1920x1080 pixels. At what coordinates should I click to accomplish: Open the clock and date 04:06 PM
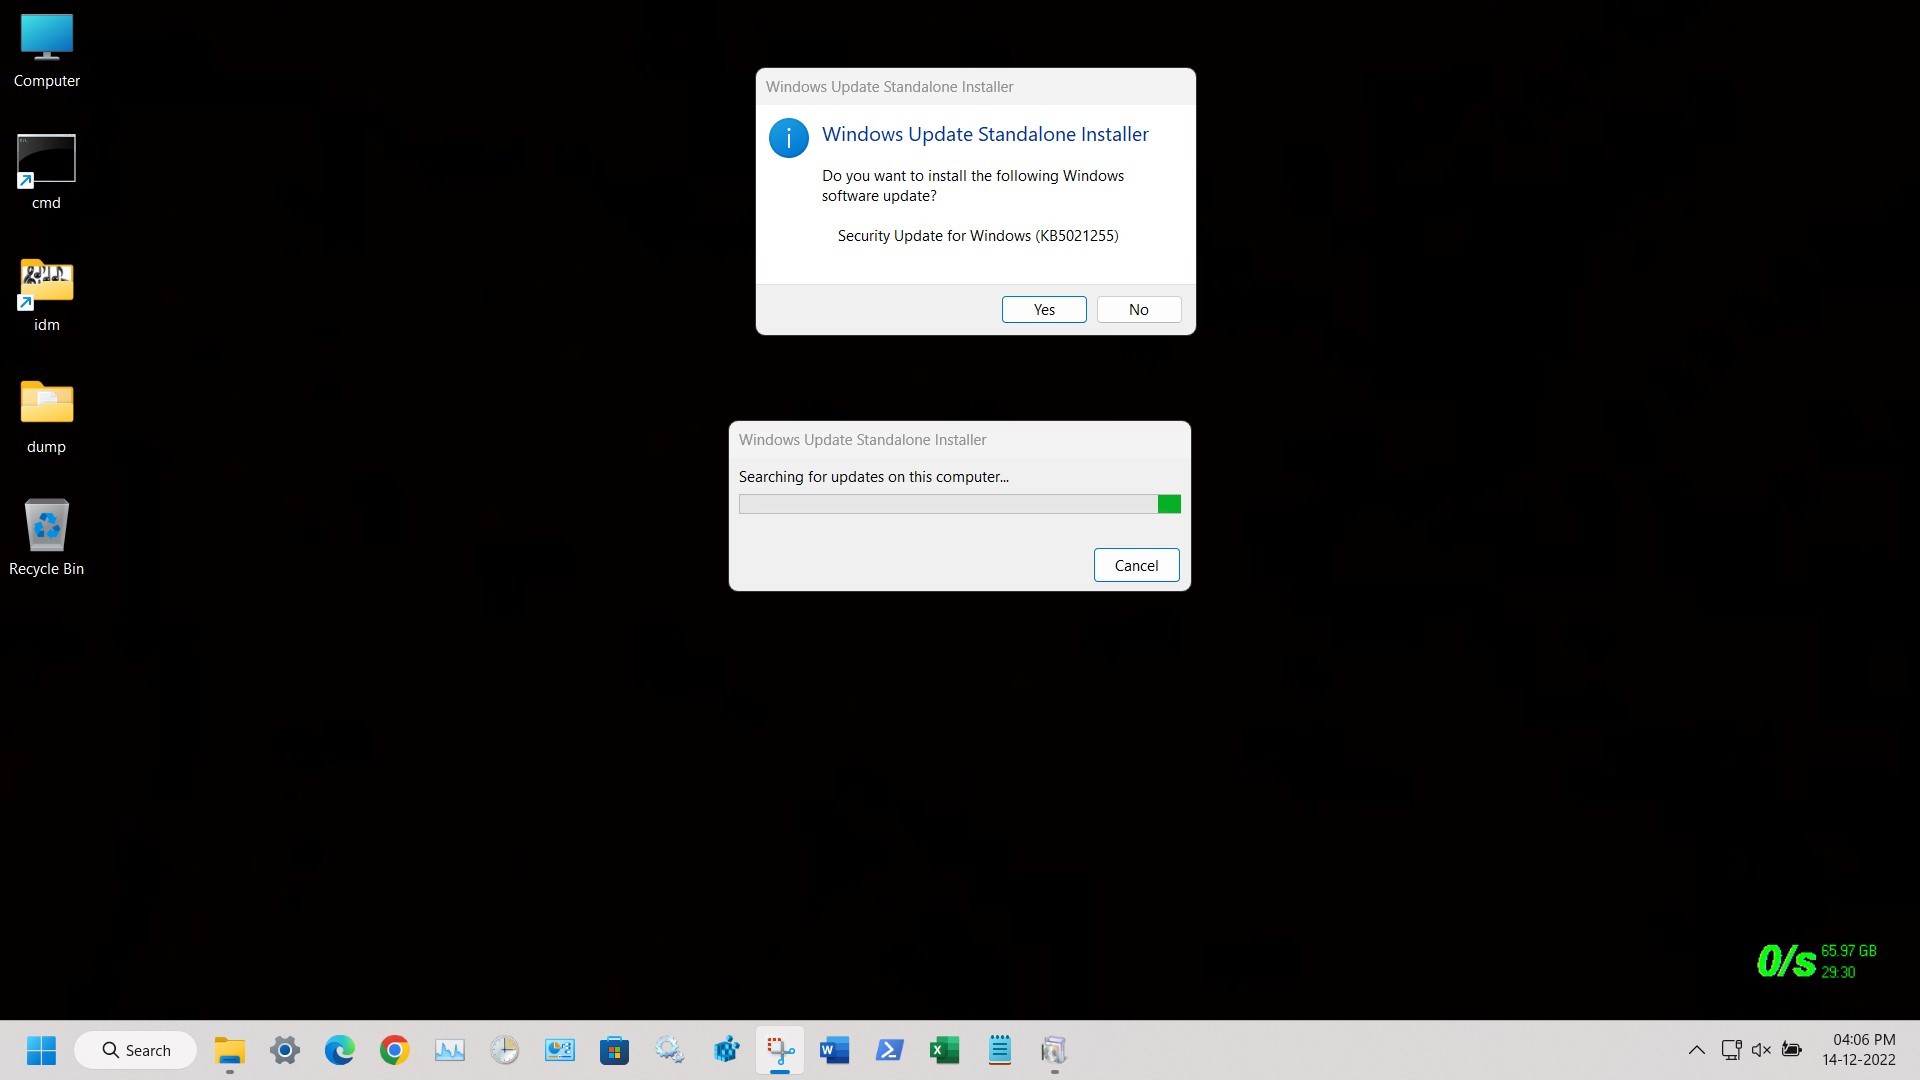1859,1050
